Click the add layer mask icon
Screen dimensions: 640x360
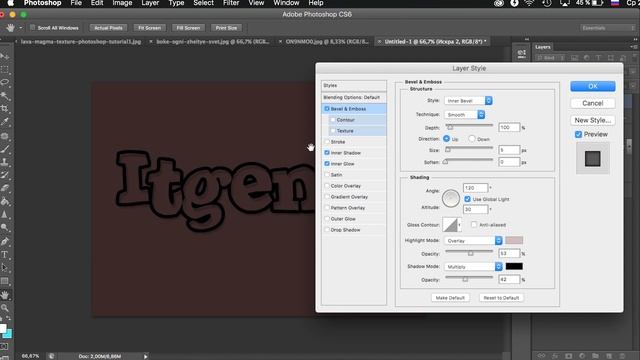point(568,356)
